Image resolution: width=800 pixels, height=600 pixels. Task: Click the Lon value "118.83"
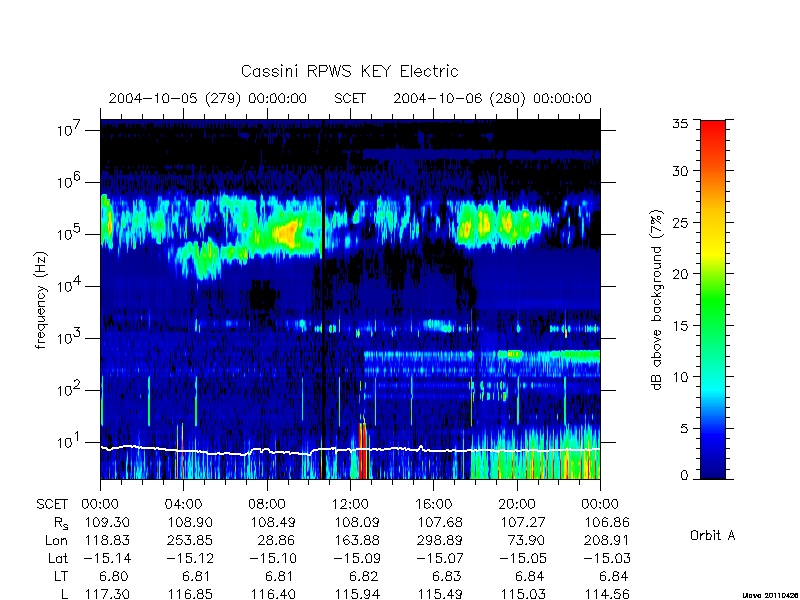pos(107,540)
